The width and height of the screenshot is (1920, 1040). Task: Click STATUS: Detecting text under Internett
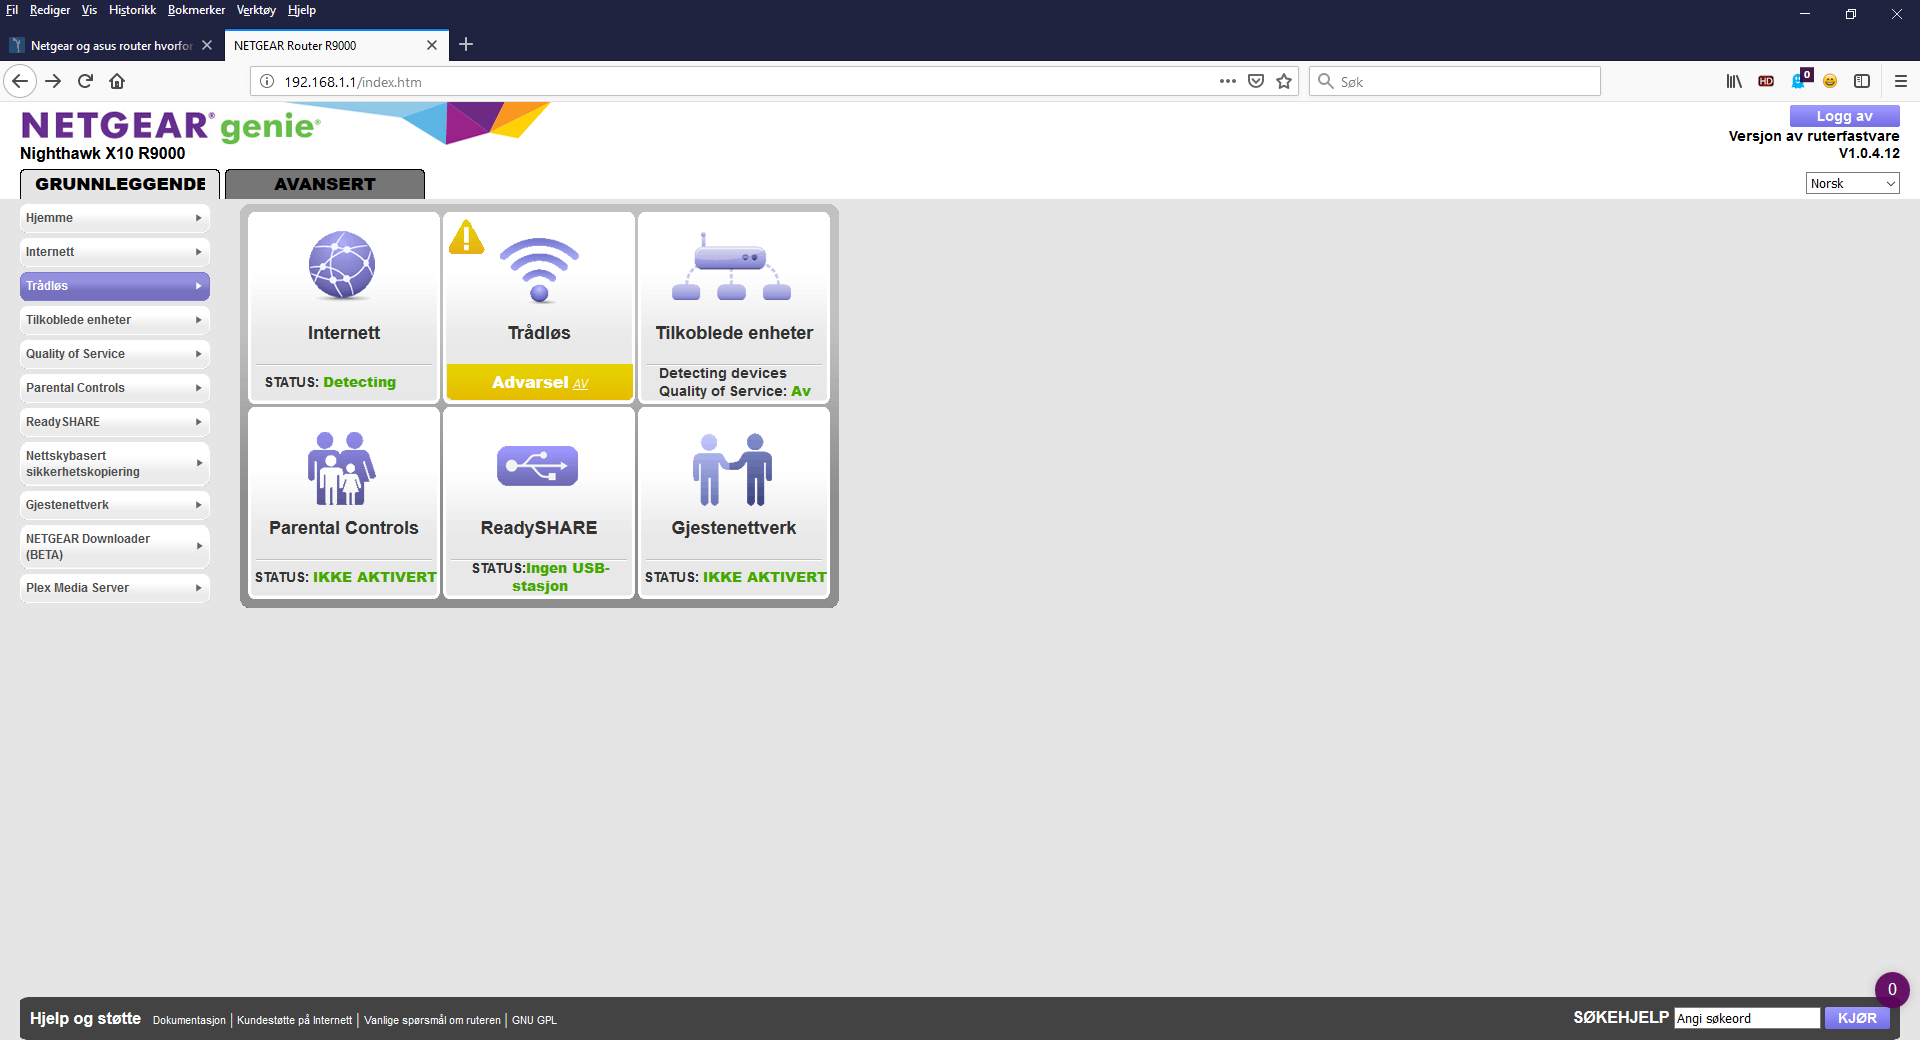[330, 382]
